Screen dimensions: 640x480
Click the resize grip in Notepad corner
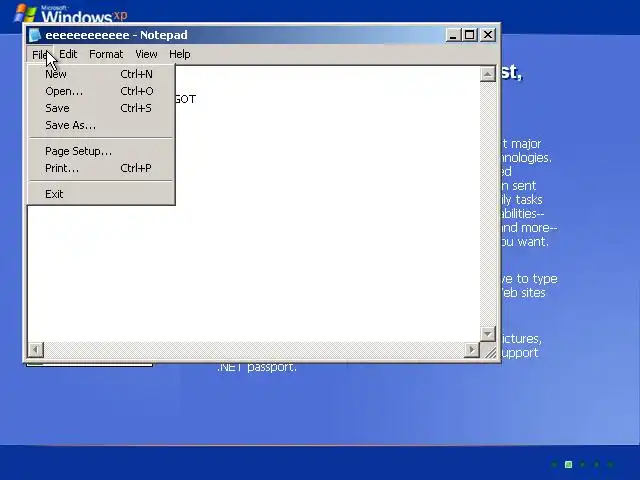(x=489, y=351)
